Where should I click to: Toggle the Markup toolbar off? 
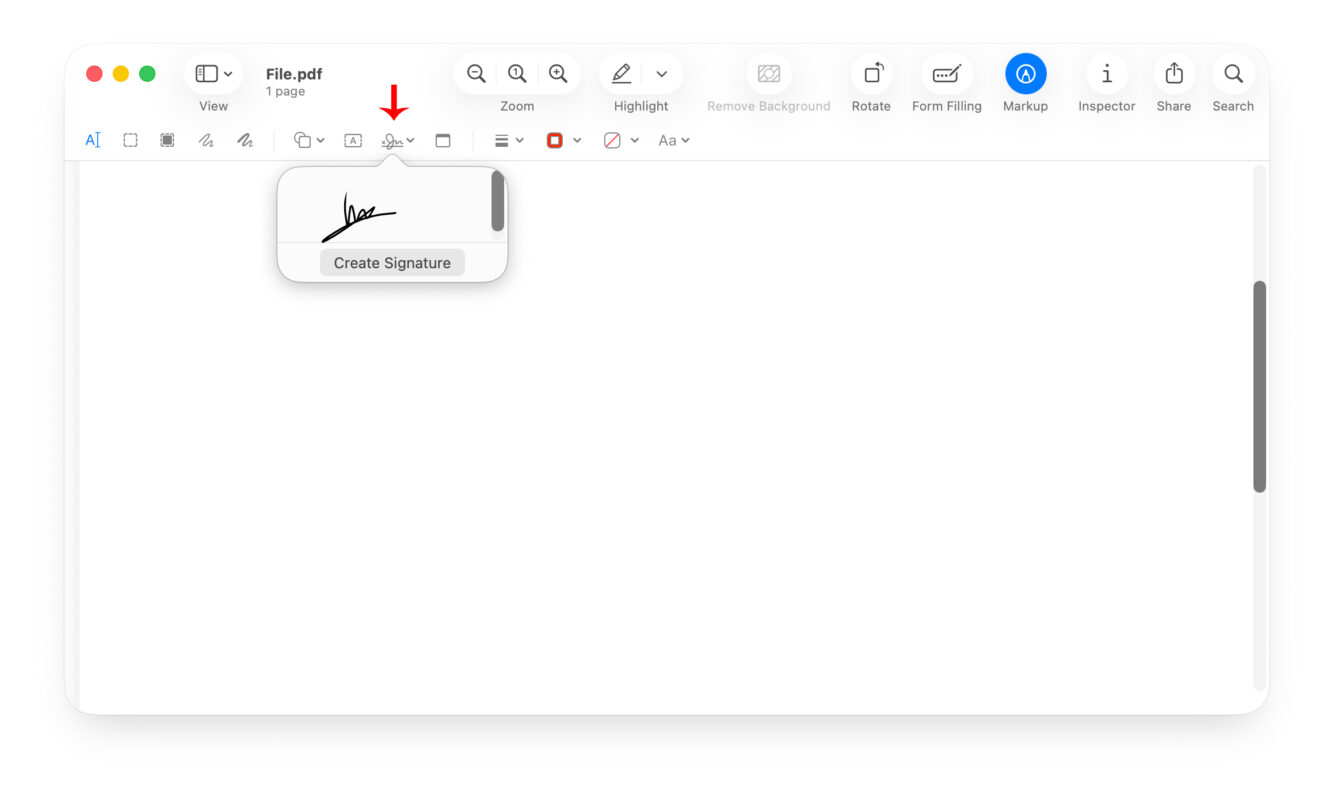tap(1025, 74)
